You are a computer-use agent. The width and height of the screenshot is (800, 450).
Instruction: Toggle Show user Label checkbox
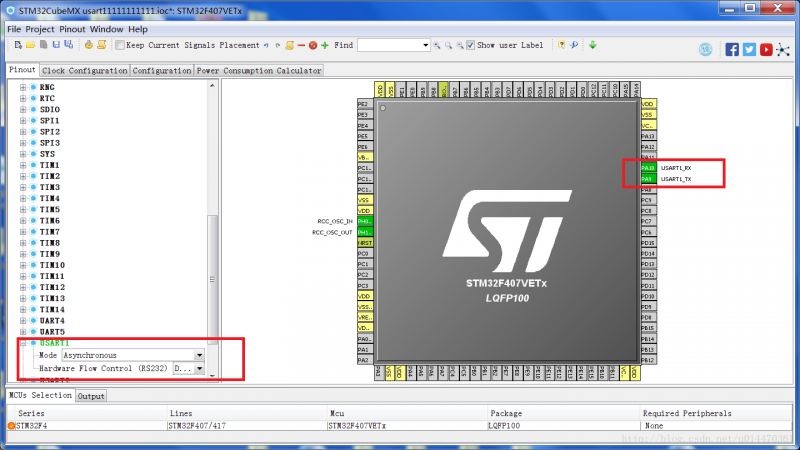coord(470,45)
